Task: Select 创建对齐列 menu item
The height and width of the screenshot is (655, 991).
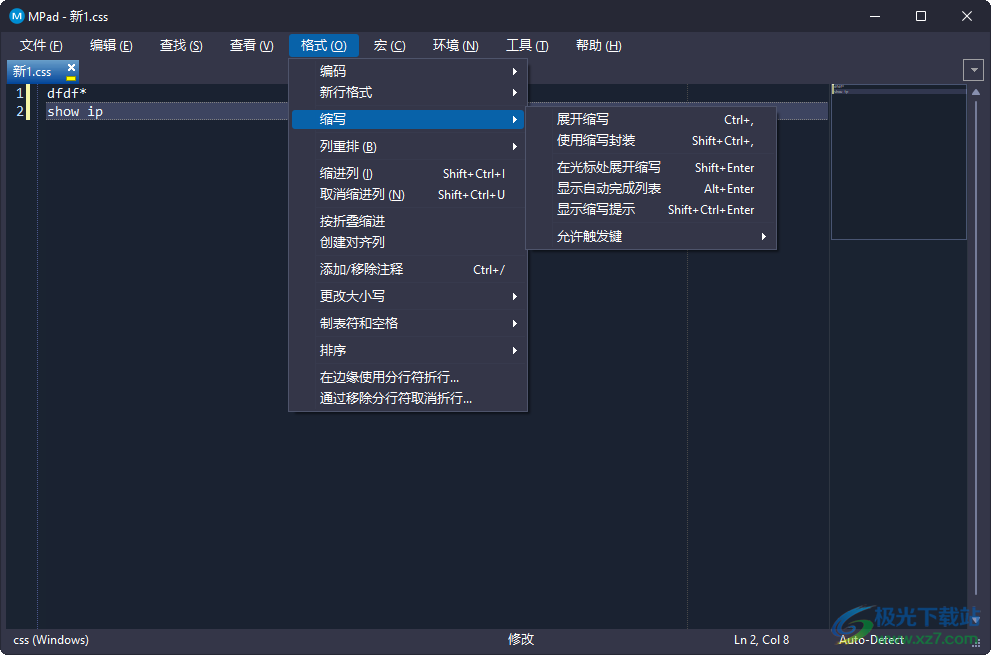Action: (408, 242)
